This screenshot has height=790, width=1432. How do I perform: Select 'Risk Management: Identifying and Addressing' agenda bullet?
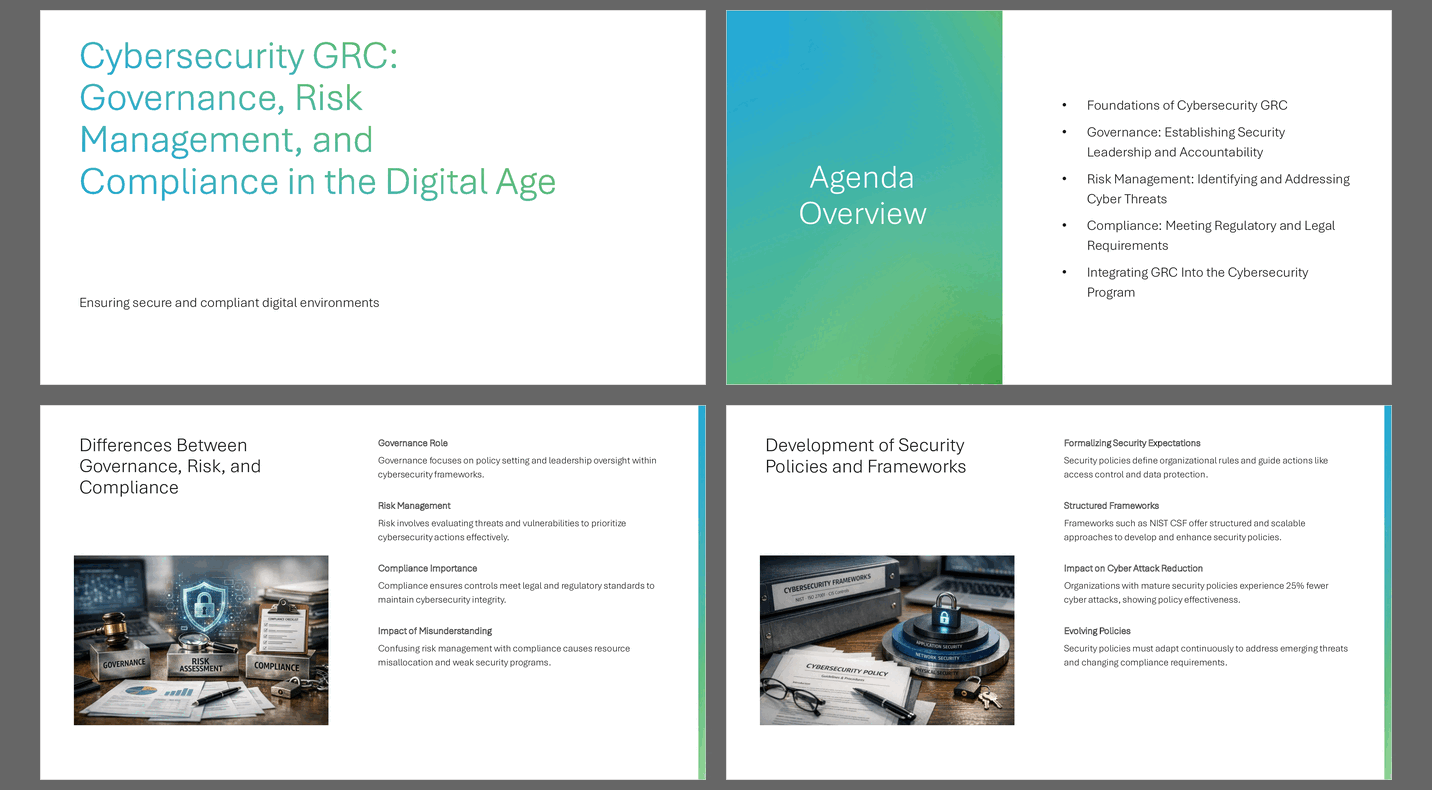click(1217, 189)
